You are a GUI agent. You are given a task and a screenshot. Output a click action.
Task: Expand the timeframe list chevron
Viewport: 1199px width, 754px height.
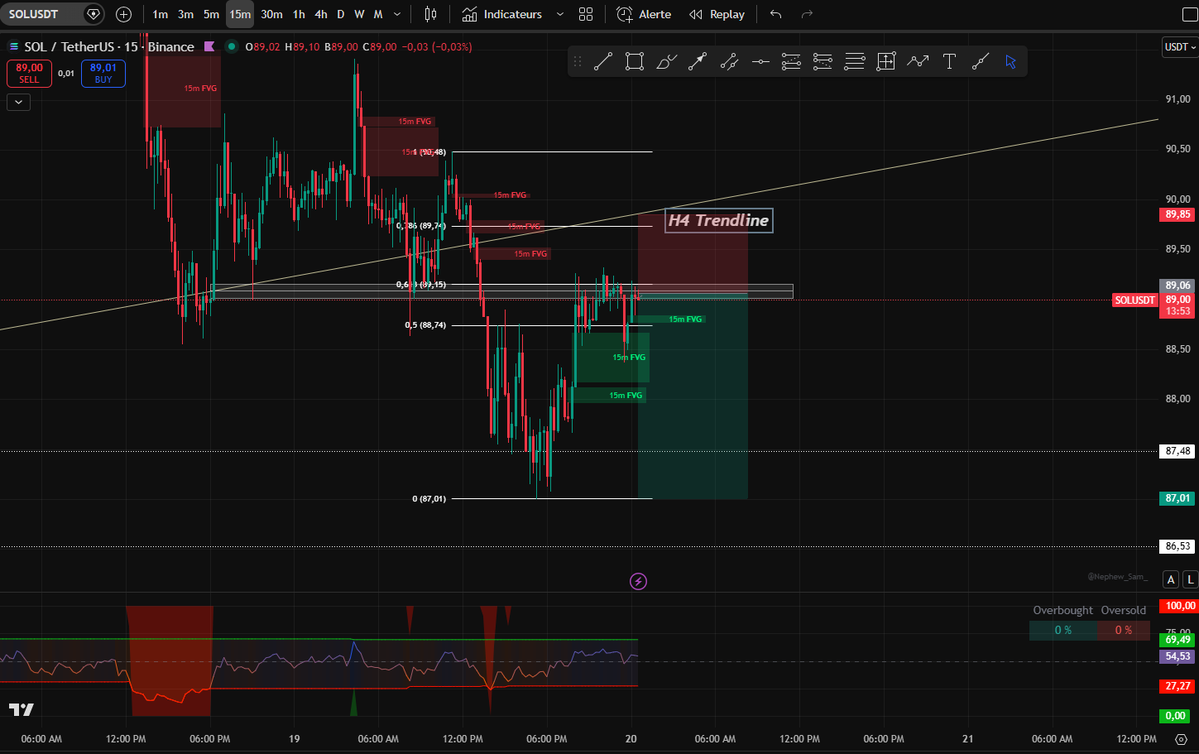click(397, 15)
